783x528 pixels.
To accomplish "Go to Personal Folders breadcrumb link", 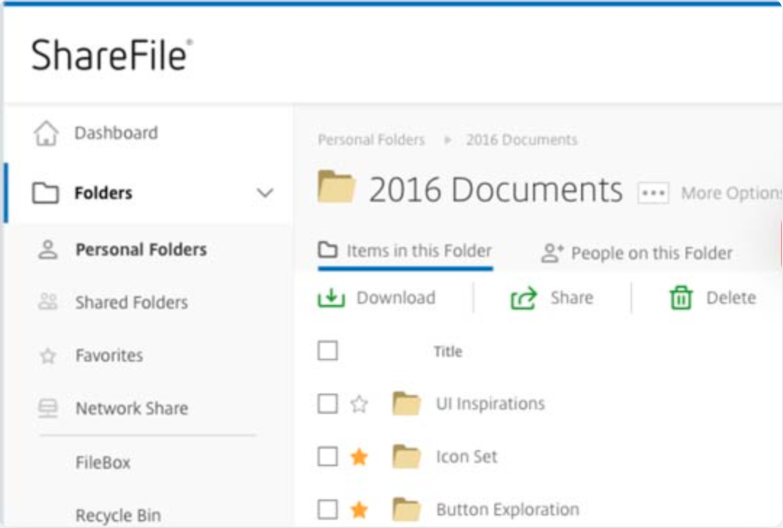I will coord(371,140).
